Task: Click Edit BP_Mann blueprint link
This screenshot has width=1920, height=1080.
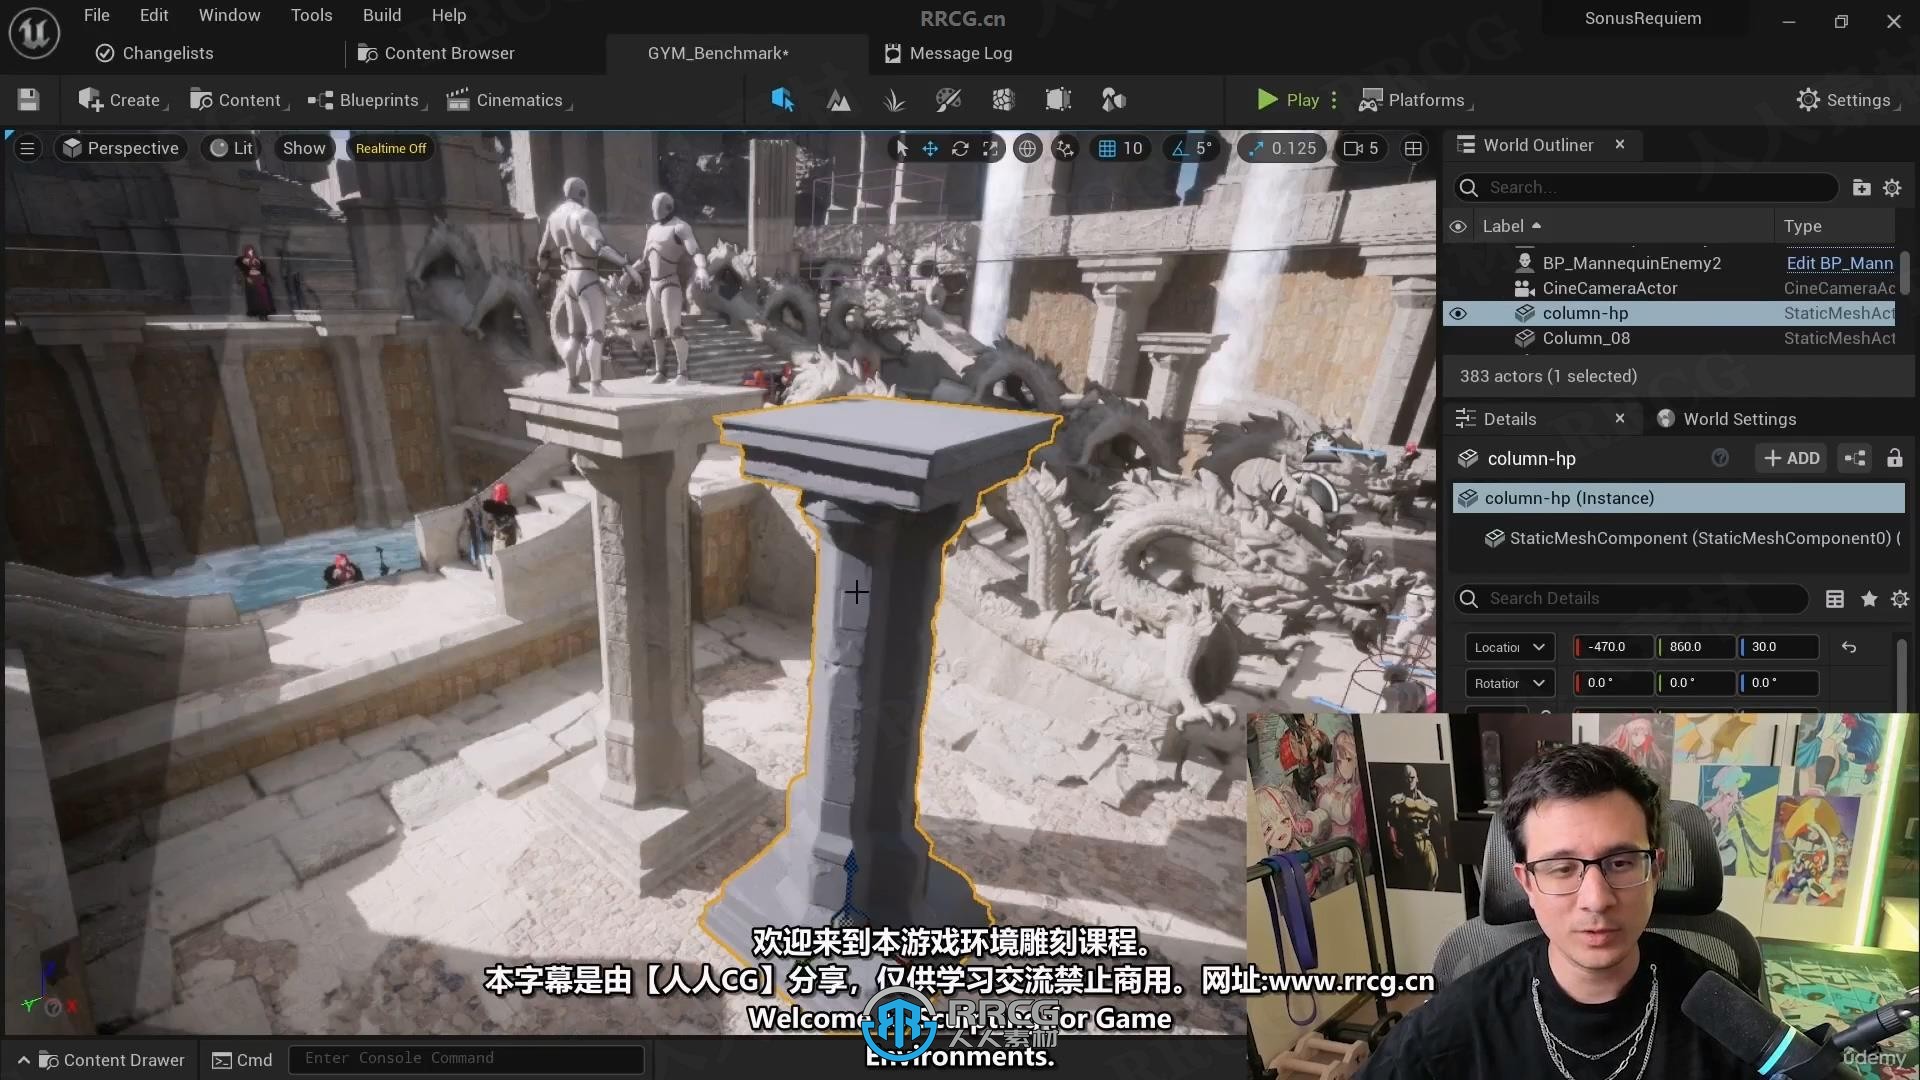Action: click(x=1839, y=263)
